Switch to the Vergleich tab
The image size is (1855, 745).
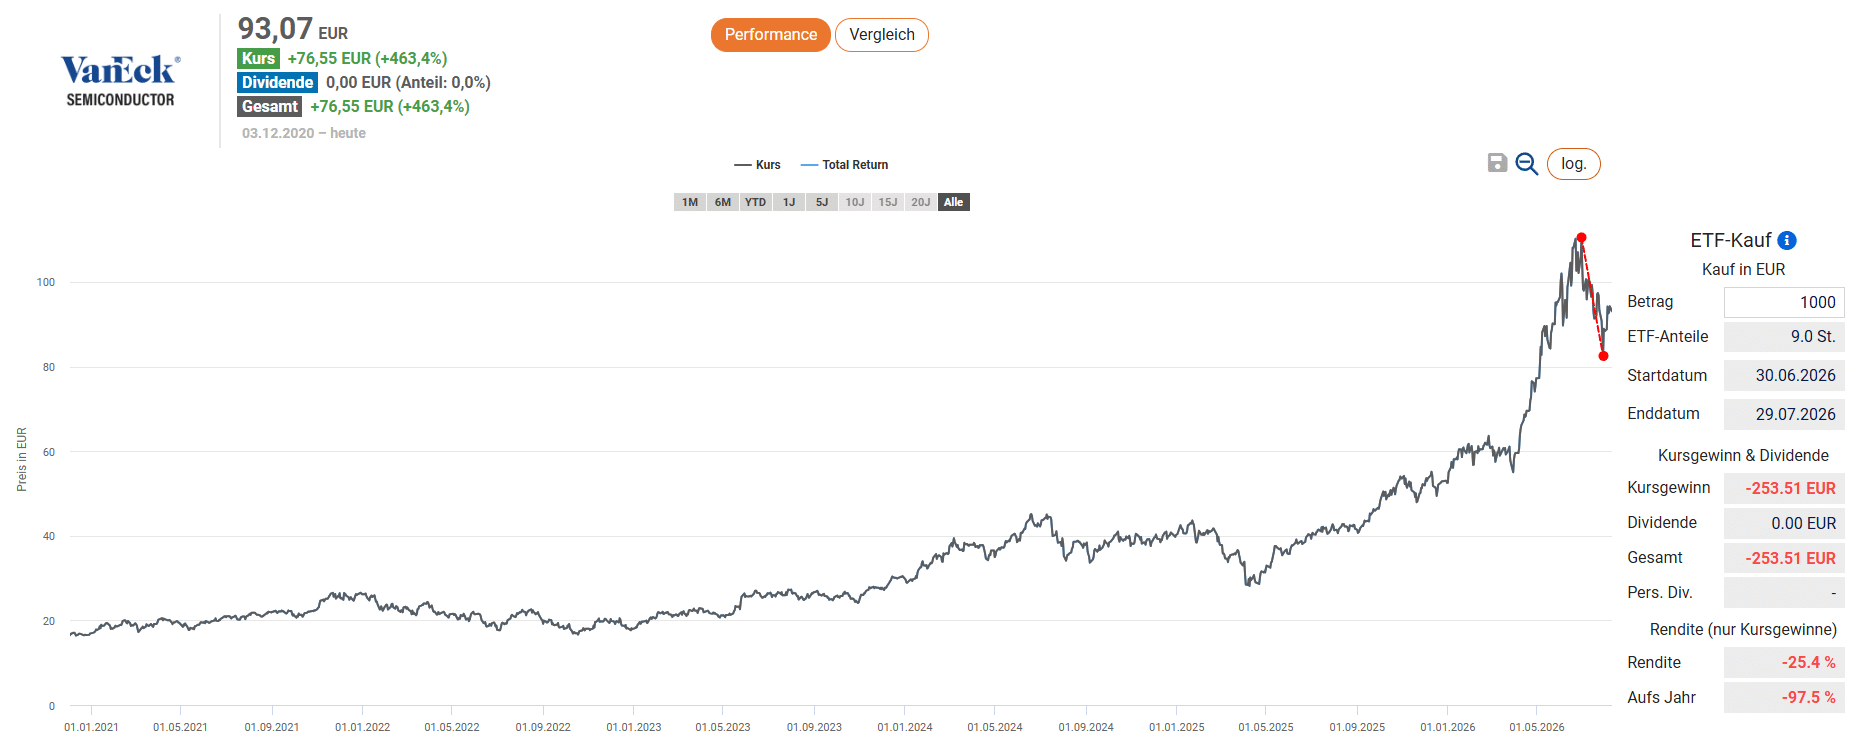(x=882, y=35)
